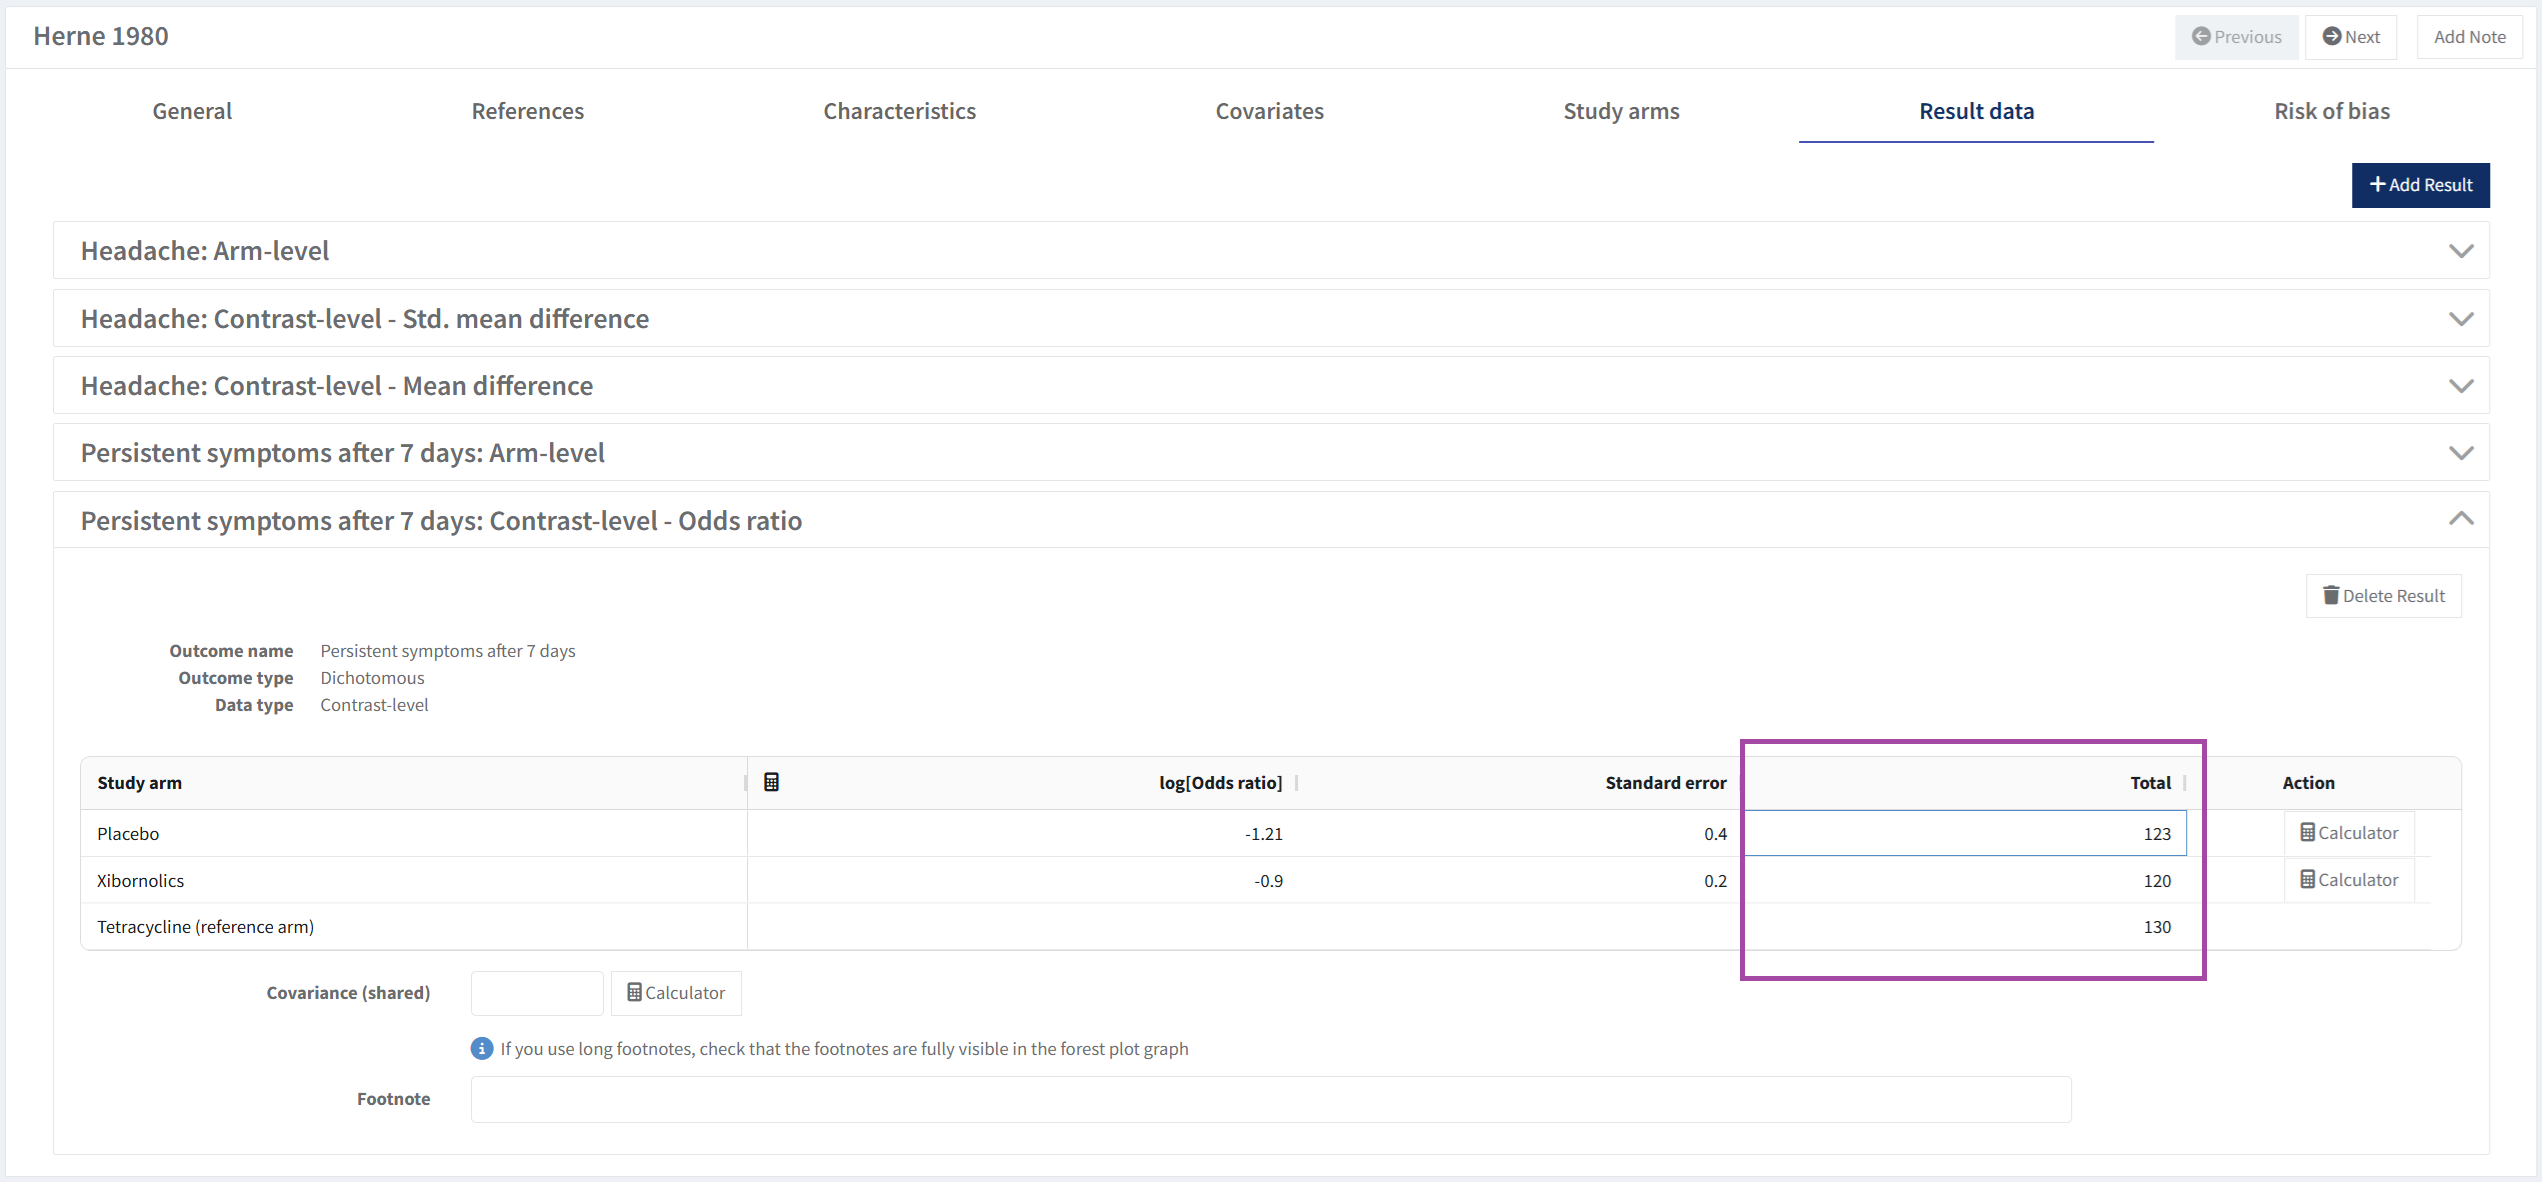
Task: Go to Next study arrow button
Action: click(2350, 37)
